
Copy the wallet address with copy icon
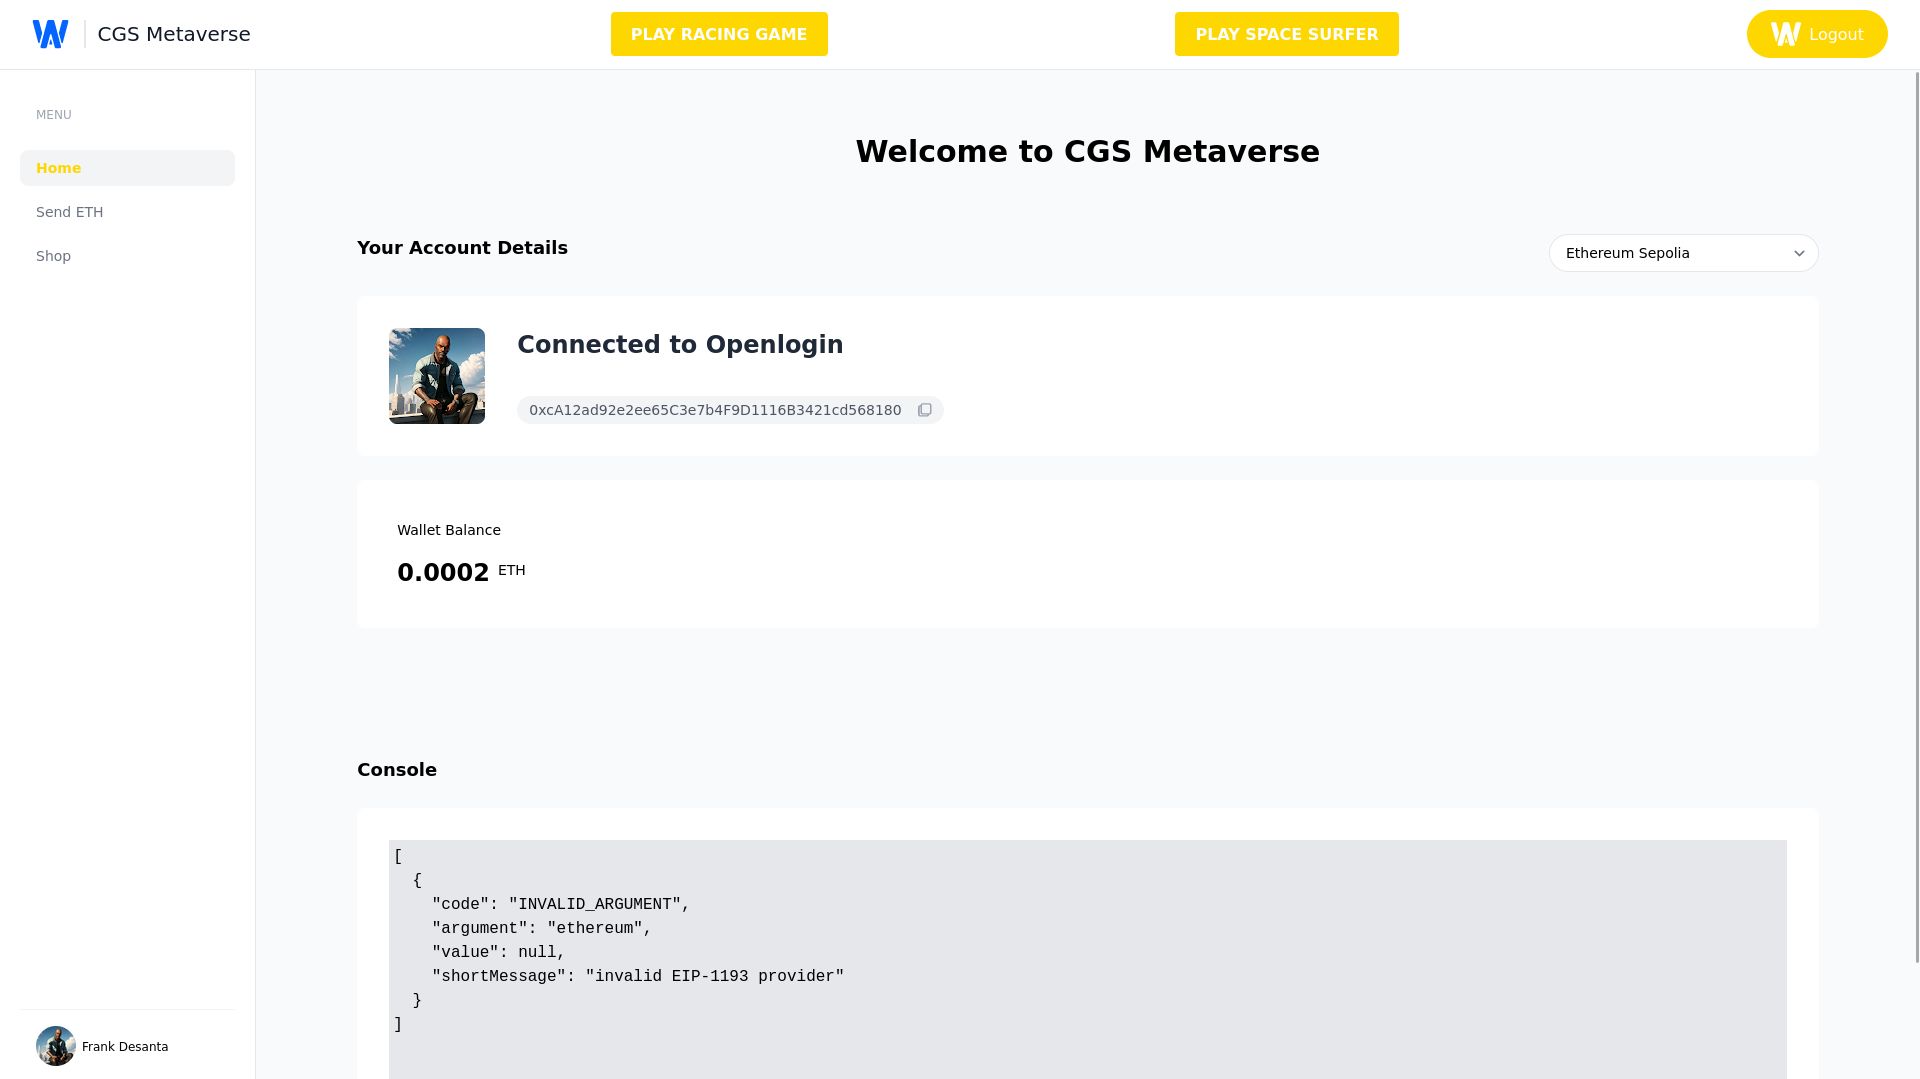coord(925,410)
